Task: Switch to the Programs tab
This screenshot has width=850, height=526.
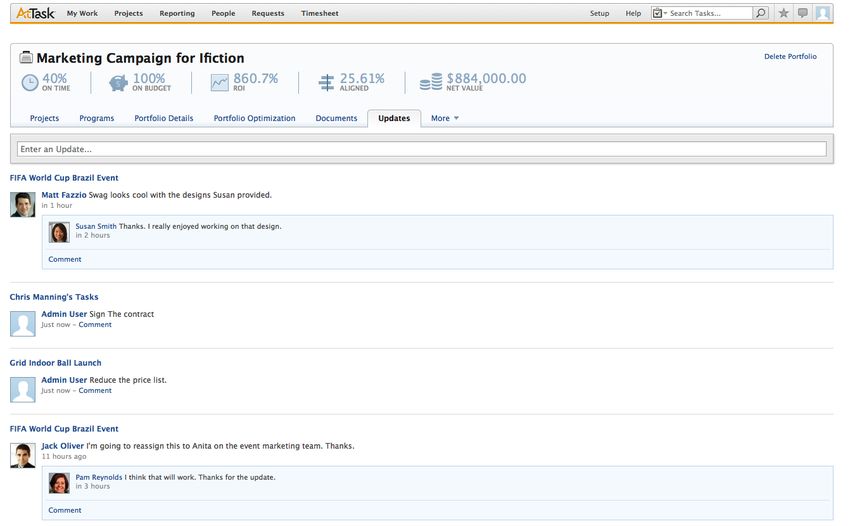Action: click(x=96, y=118)
